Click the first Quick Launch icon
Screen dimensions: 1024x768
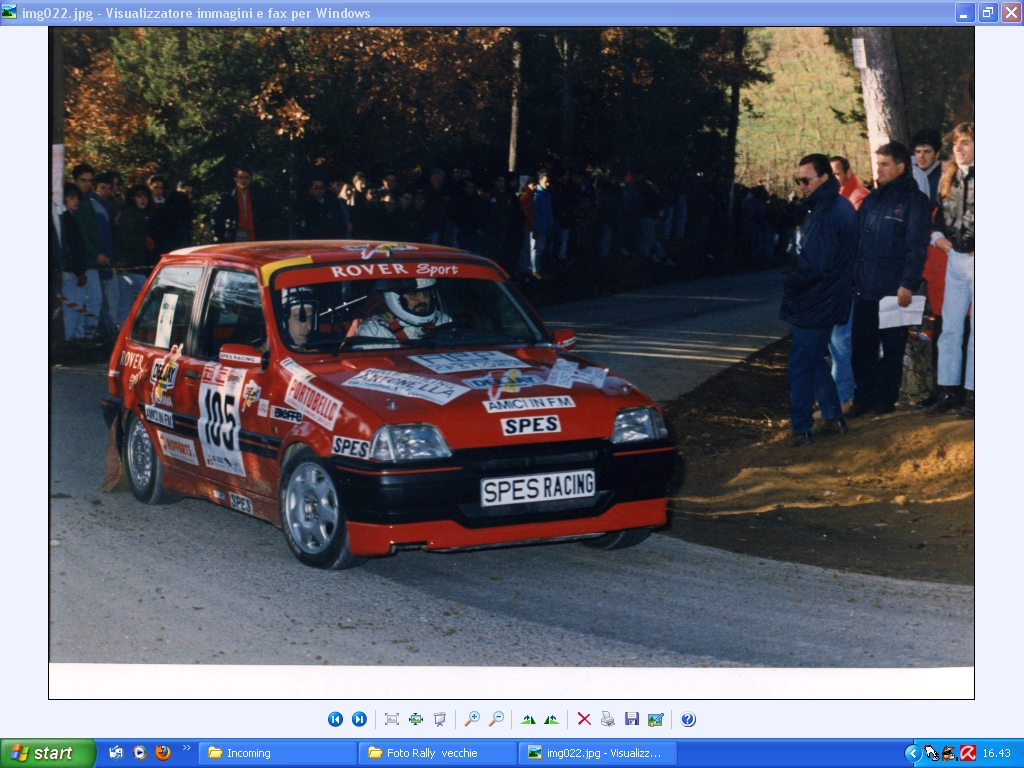tap(116, 753)
